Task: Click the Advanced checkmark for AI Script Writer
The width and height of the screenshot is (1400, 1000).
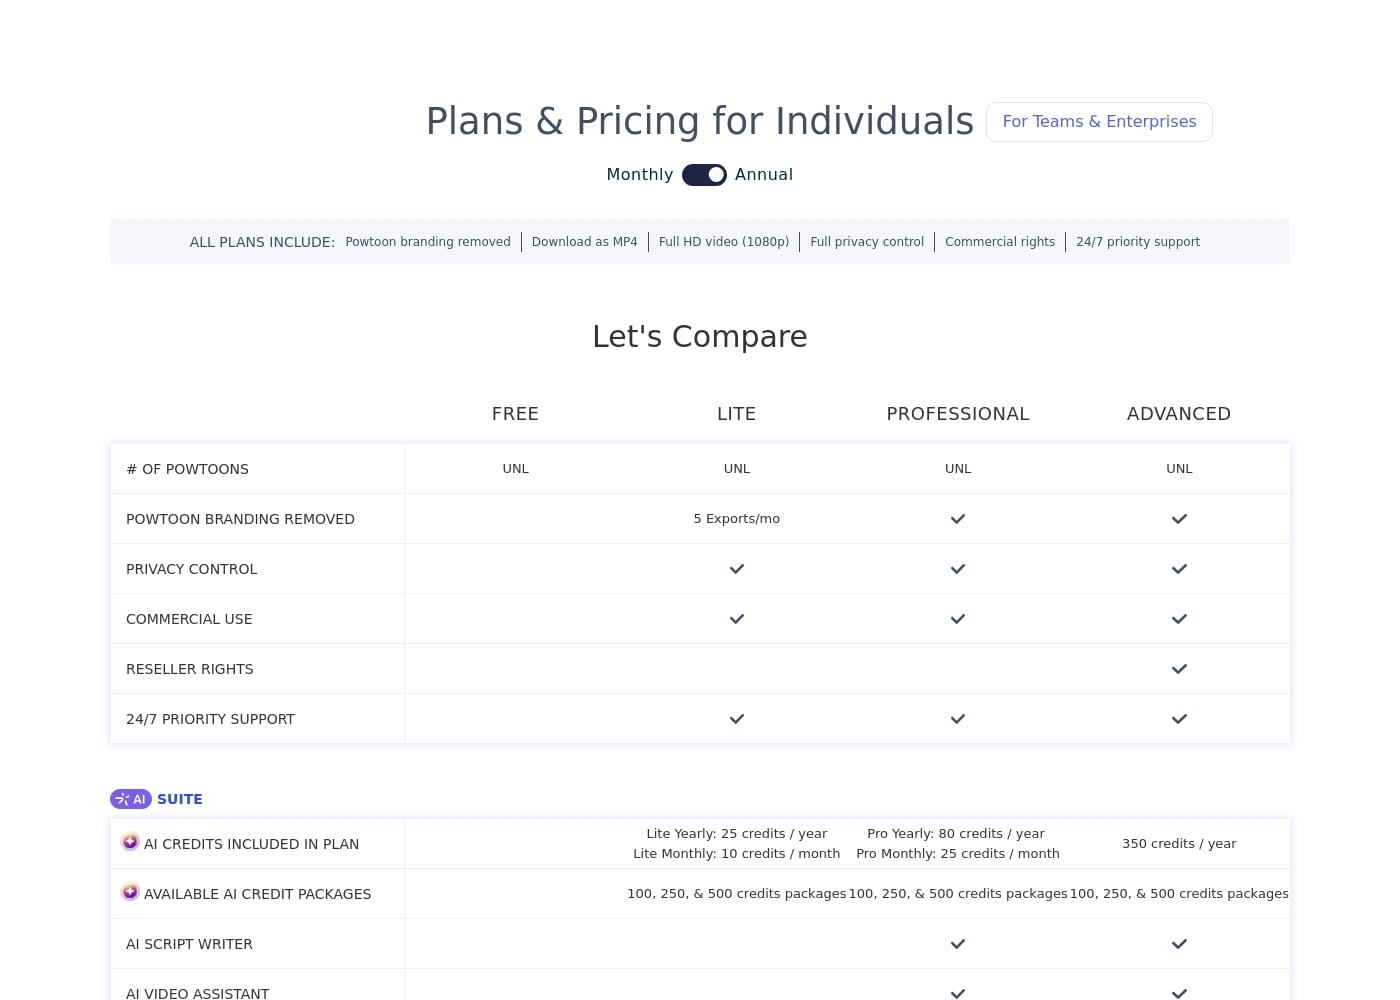Action: point(1179,944)
